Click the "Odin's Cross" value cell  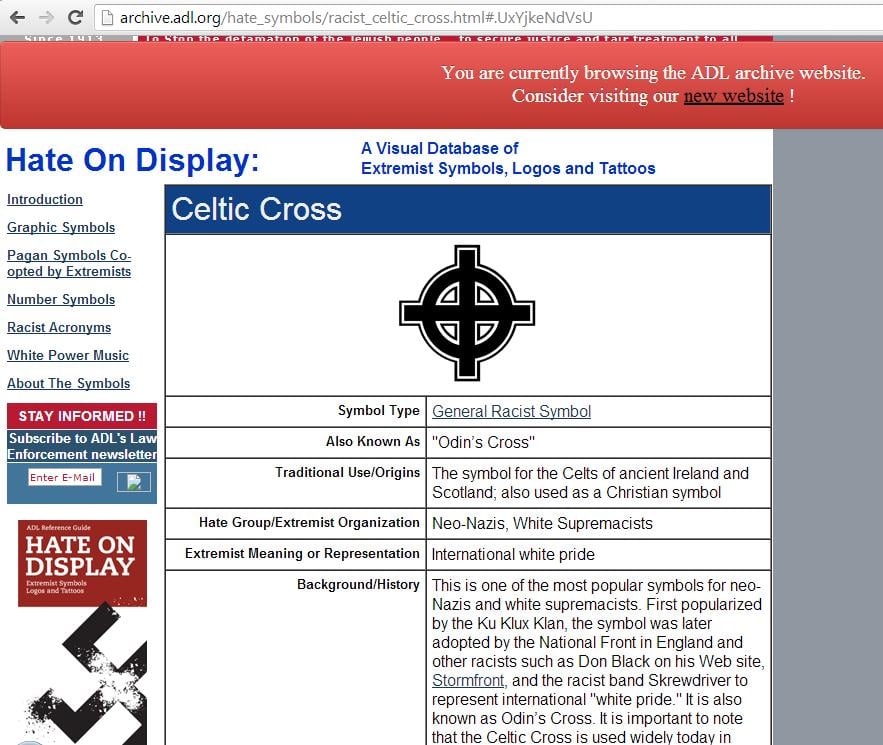(x=598, y=443)
